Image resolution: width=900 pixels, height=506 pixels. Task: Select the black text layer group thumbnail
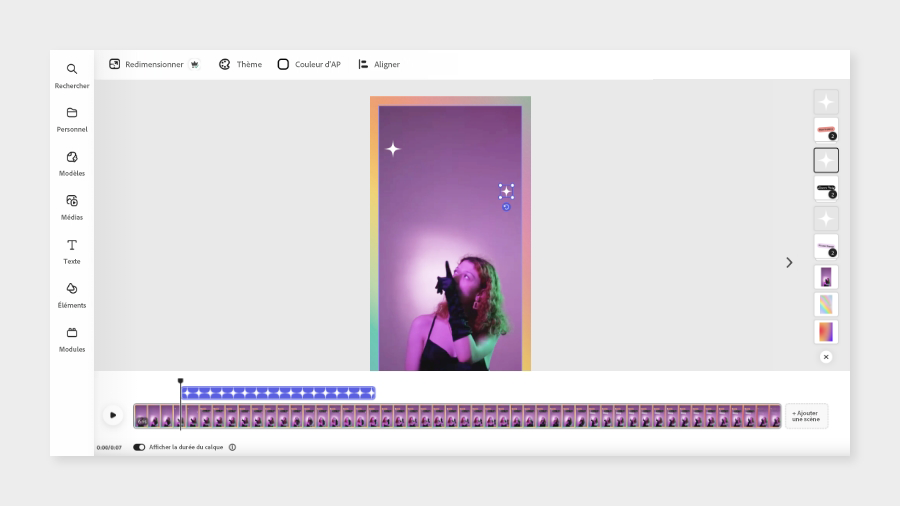click(x=826, y=189)
